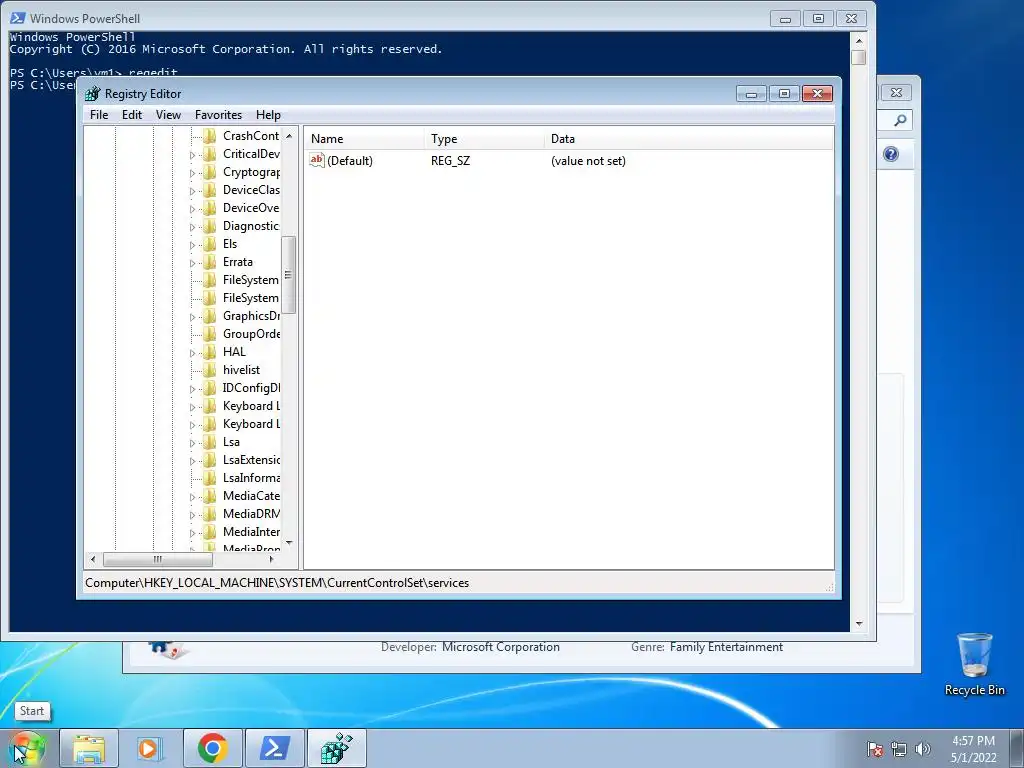Click the MediaInter folder icon
This screenshot has width=1024, height=768.
(x=210, y=532)
